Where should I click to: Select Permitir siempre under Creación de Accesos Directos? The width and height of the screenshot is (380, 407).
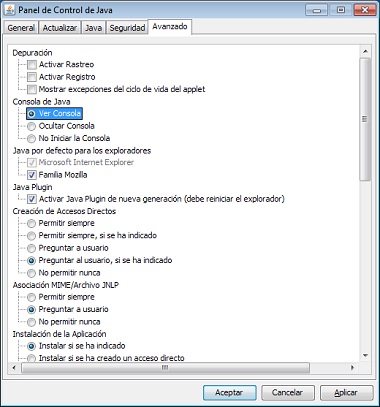click(31, 223)
